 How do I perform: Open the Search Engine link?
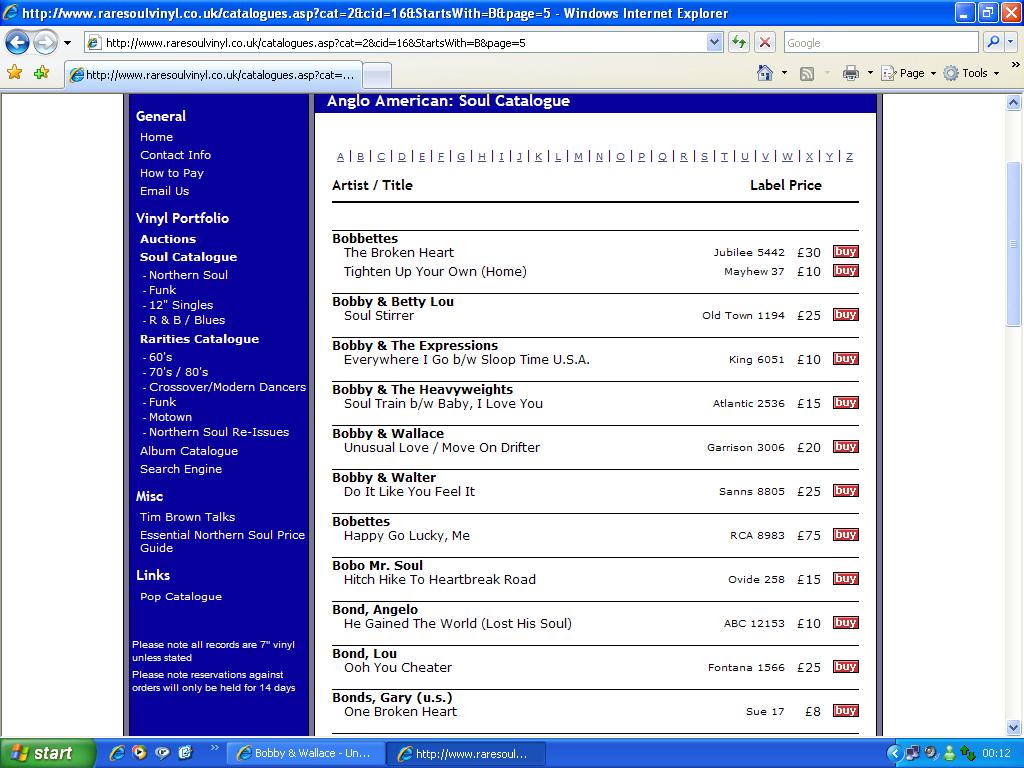tap(181, 469)
